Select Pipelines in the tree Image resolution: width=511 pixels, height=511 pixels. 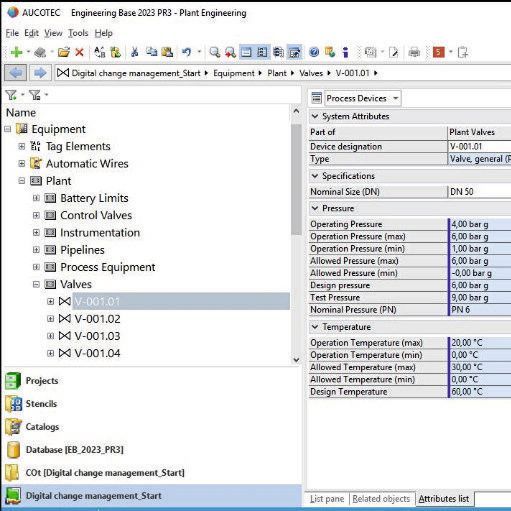(x=82, y=250)
